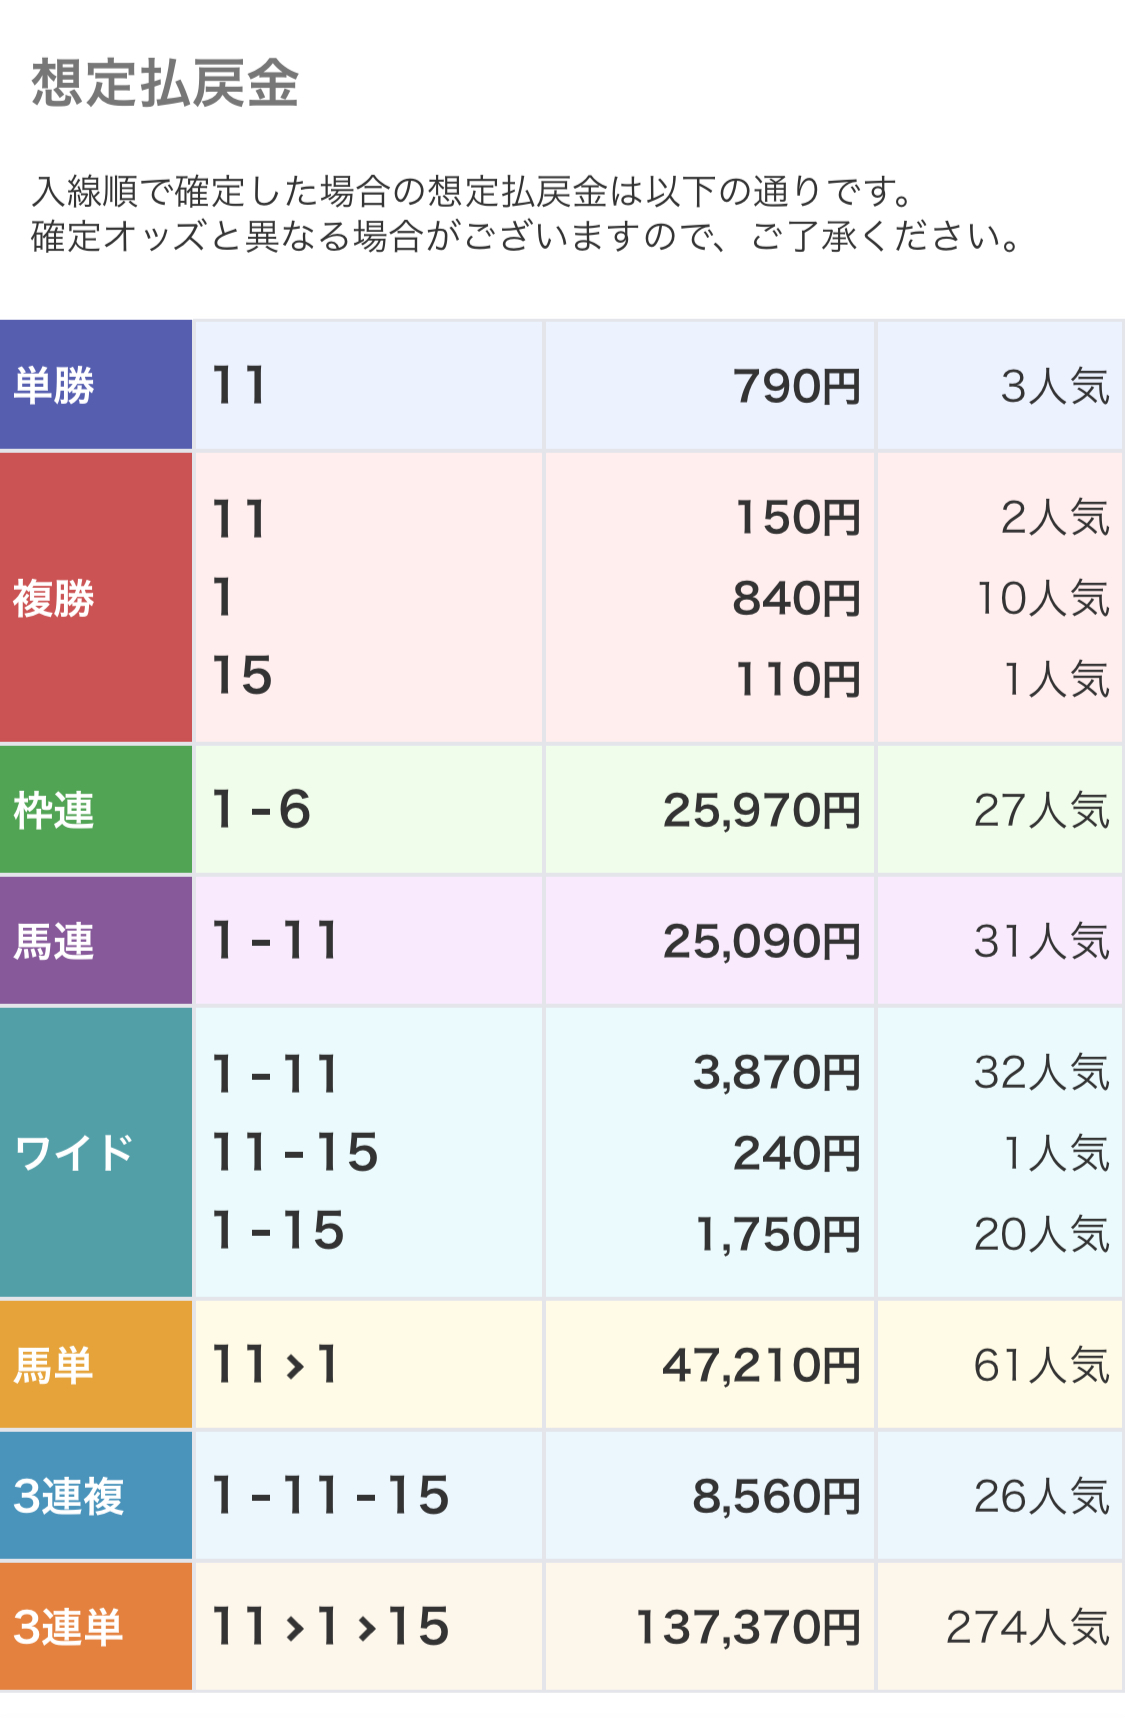Click the 3,870円 wide payout
This screenshot has height=1718, width=1125.
[x=776, y=1073]
